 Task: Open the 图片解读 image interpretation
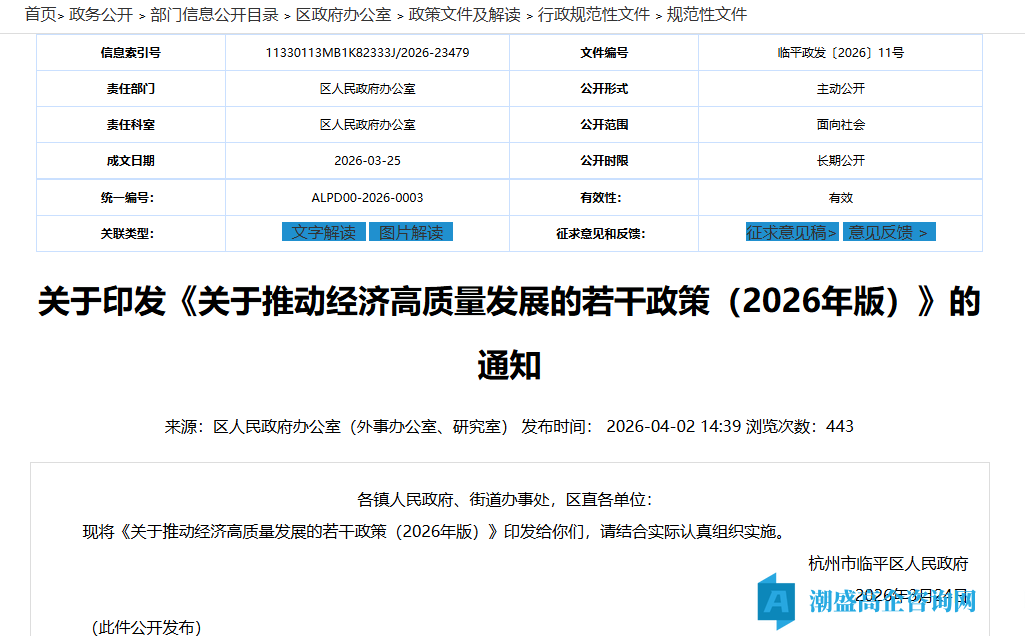point(411,231)
